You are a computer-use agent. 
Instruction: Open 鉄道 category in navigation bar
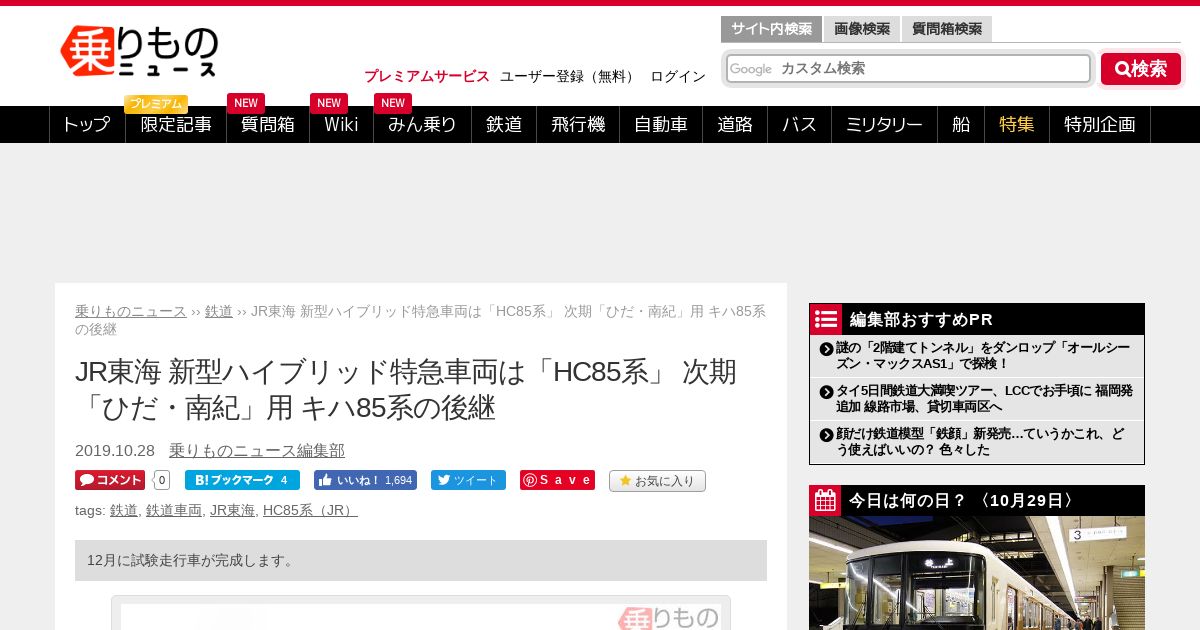tap(504, 124)
